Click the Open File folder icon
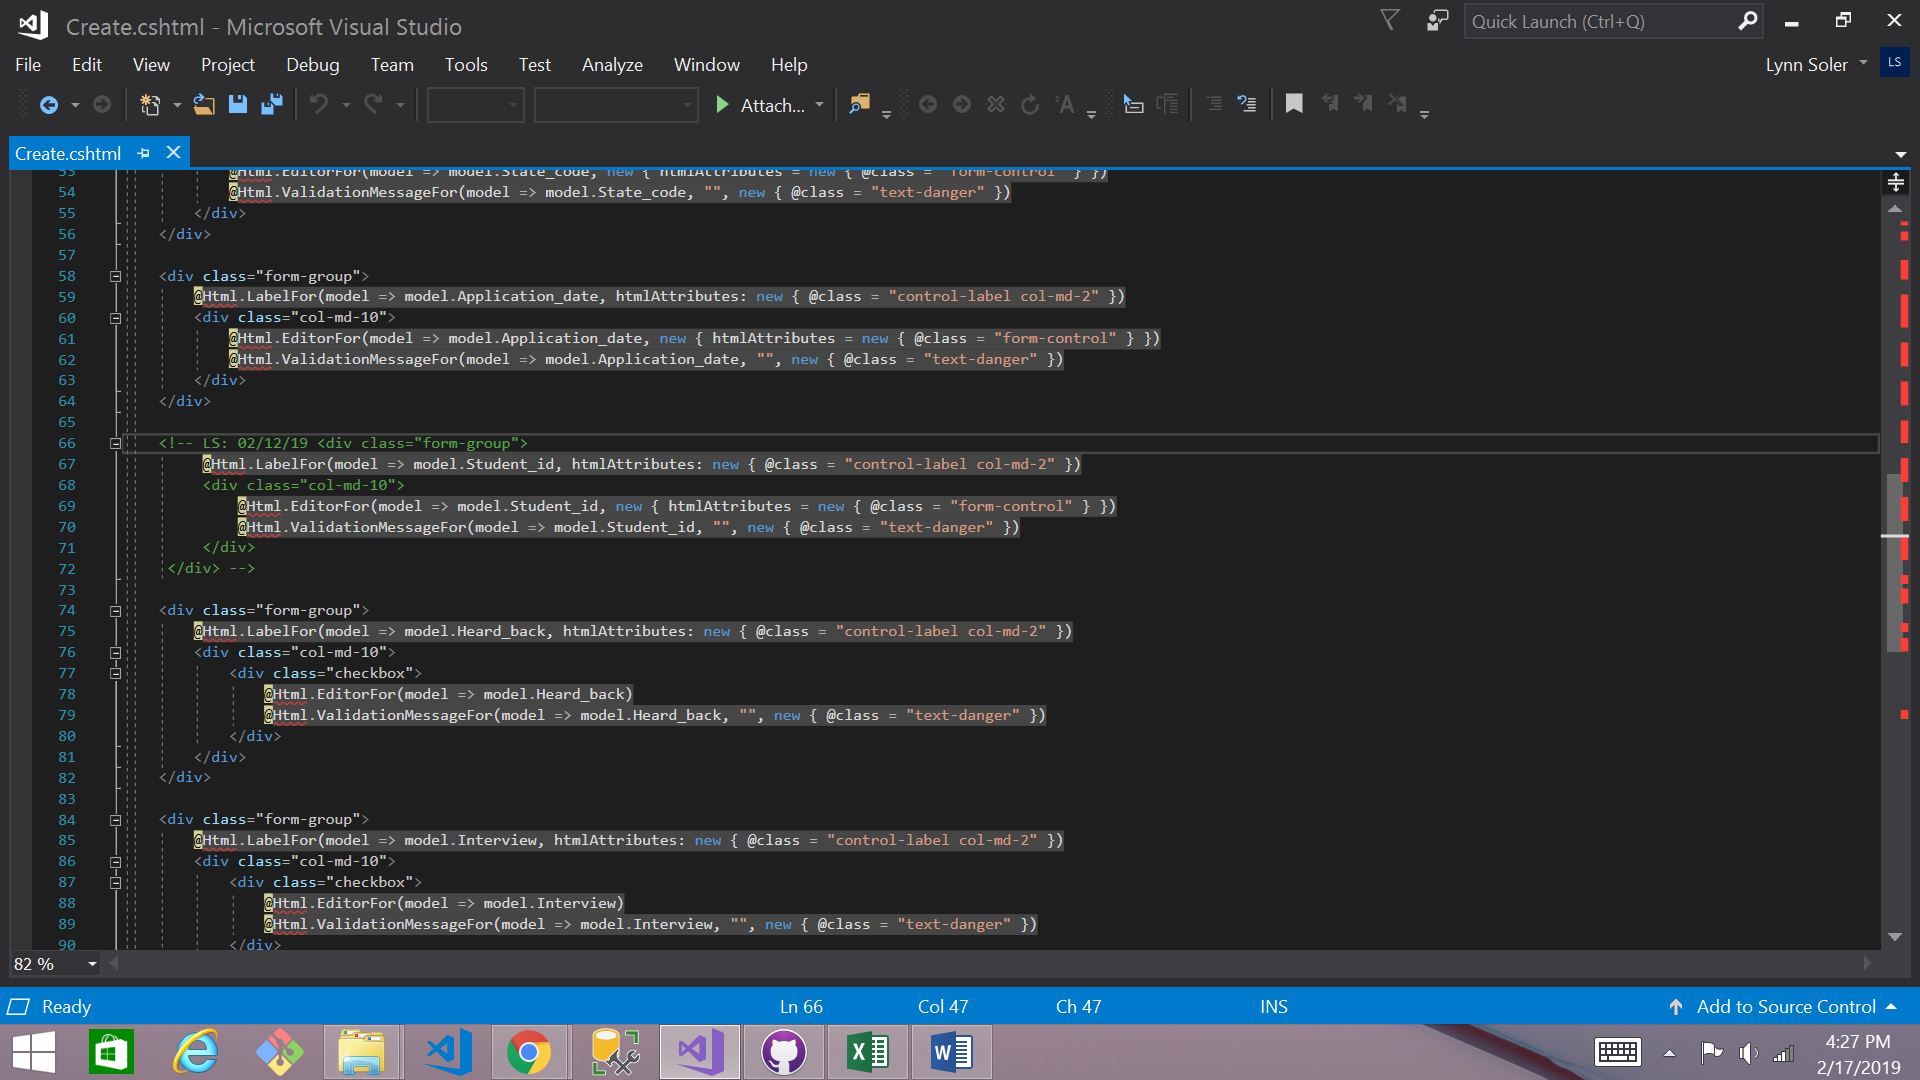Screen dimensions: 1920x1080 click(204, 104)
